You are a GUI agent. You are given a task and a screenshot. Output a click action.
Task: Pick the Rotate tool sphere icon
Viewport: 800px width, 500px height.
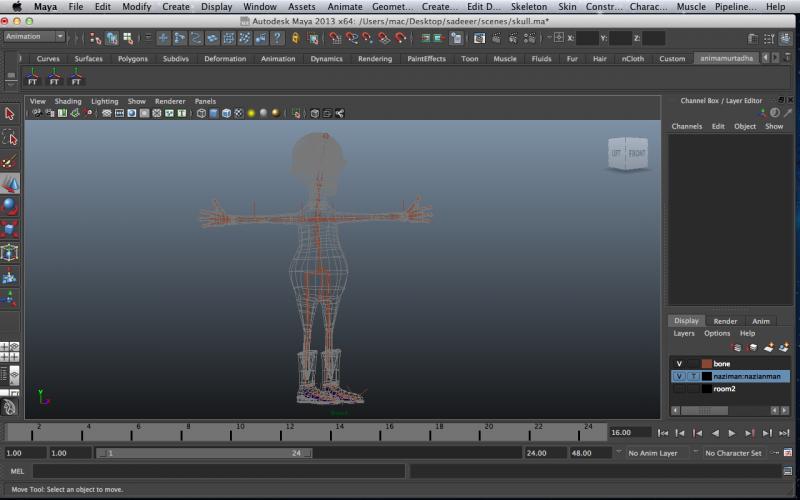point(10,207)
